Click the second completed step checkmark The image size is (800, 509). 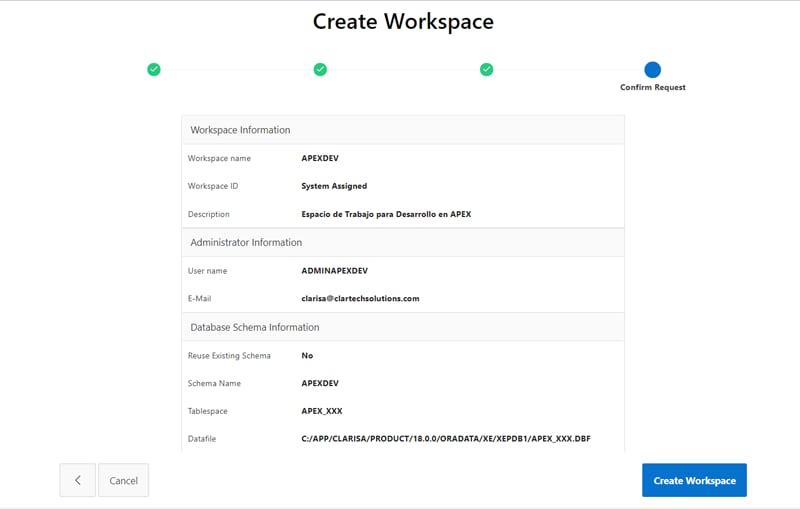coord(320,69)
